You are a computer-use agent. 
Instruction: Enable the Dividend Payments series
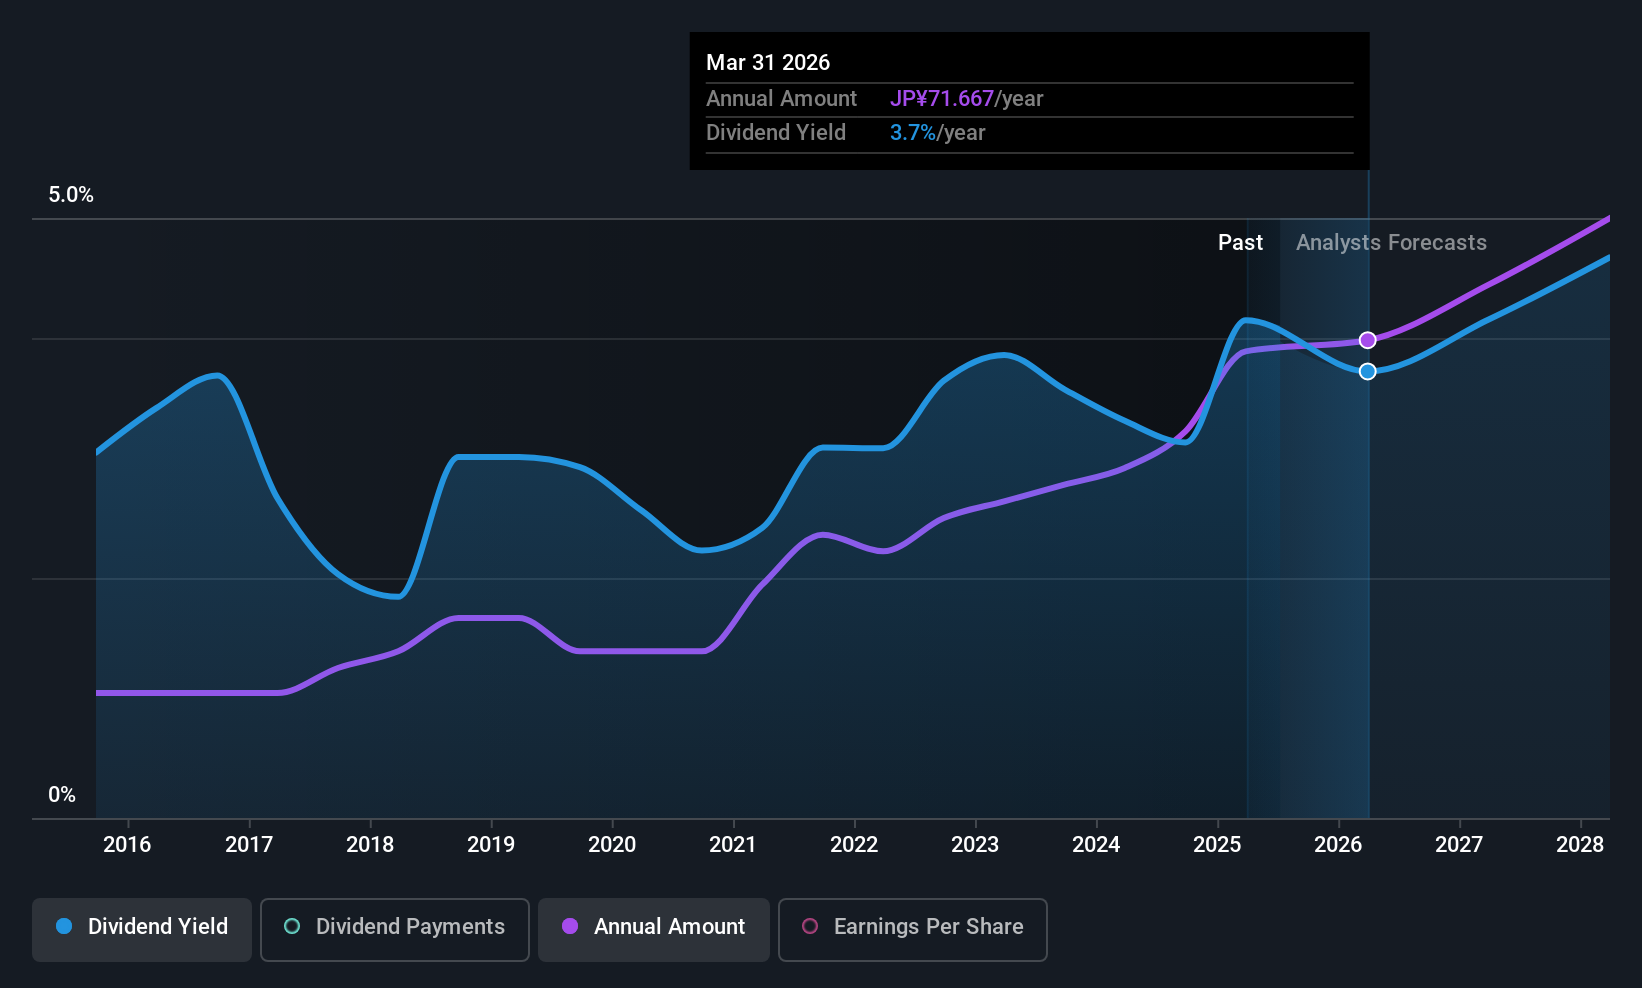395,929
